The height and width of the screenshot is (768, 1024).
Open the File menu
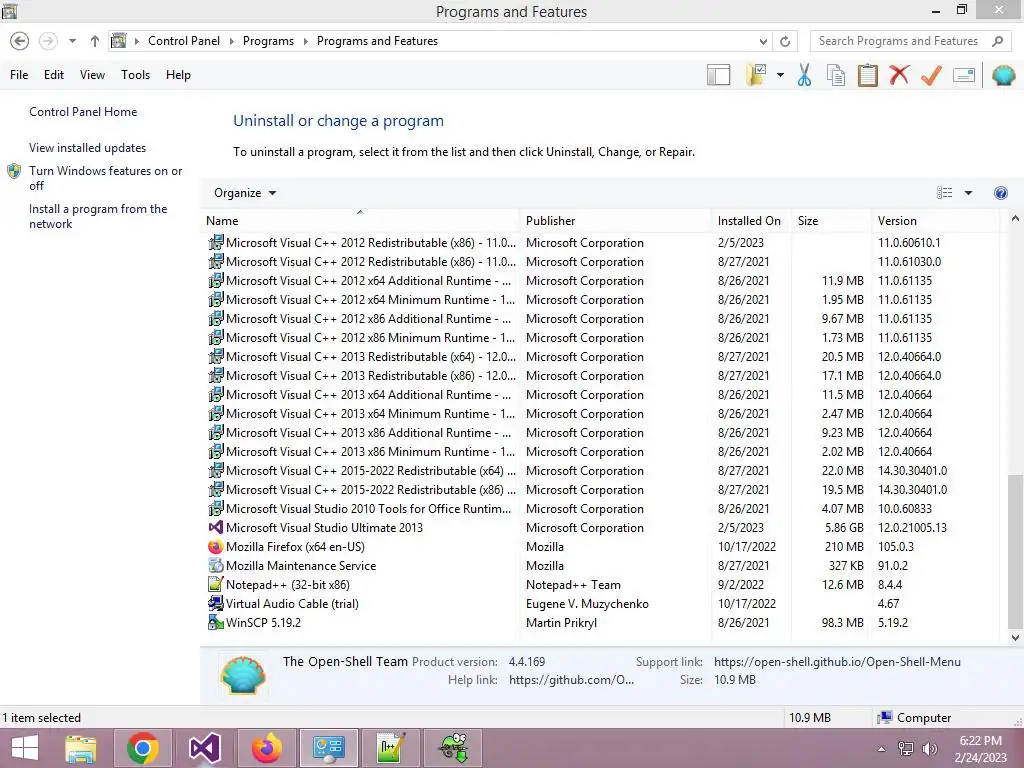pyautogui.click(x=19, y=75)
